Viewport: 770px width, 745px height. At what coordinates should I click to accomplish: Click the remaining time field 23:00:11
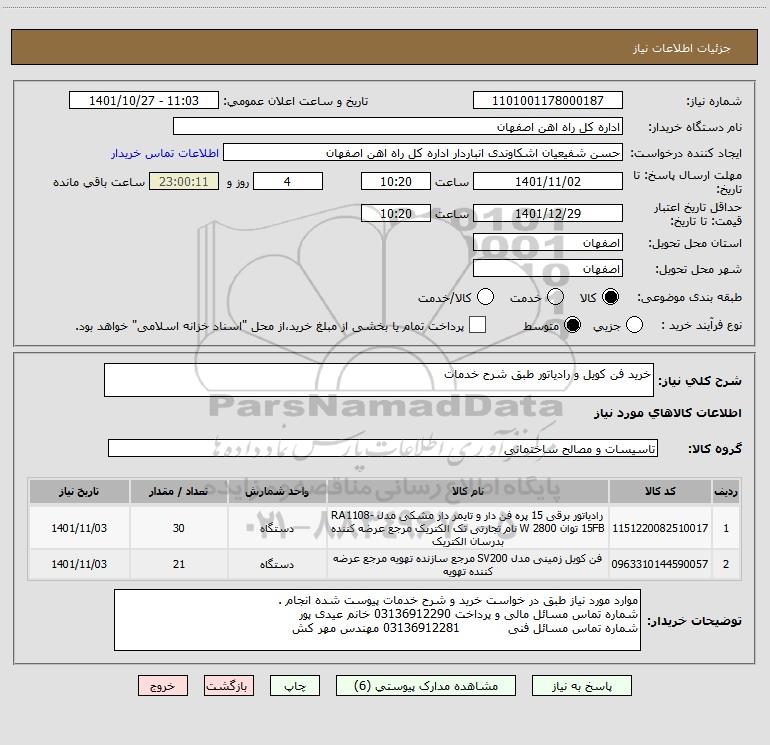click(x=184, y=181)
